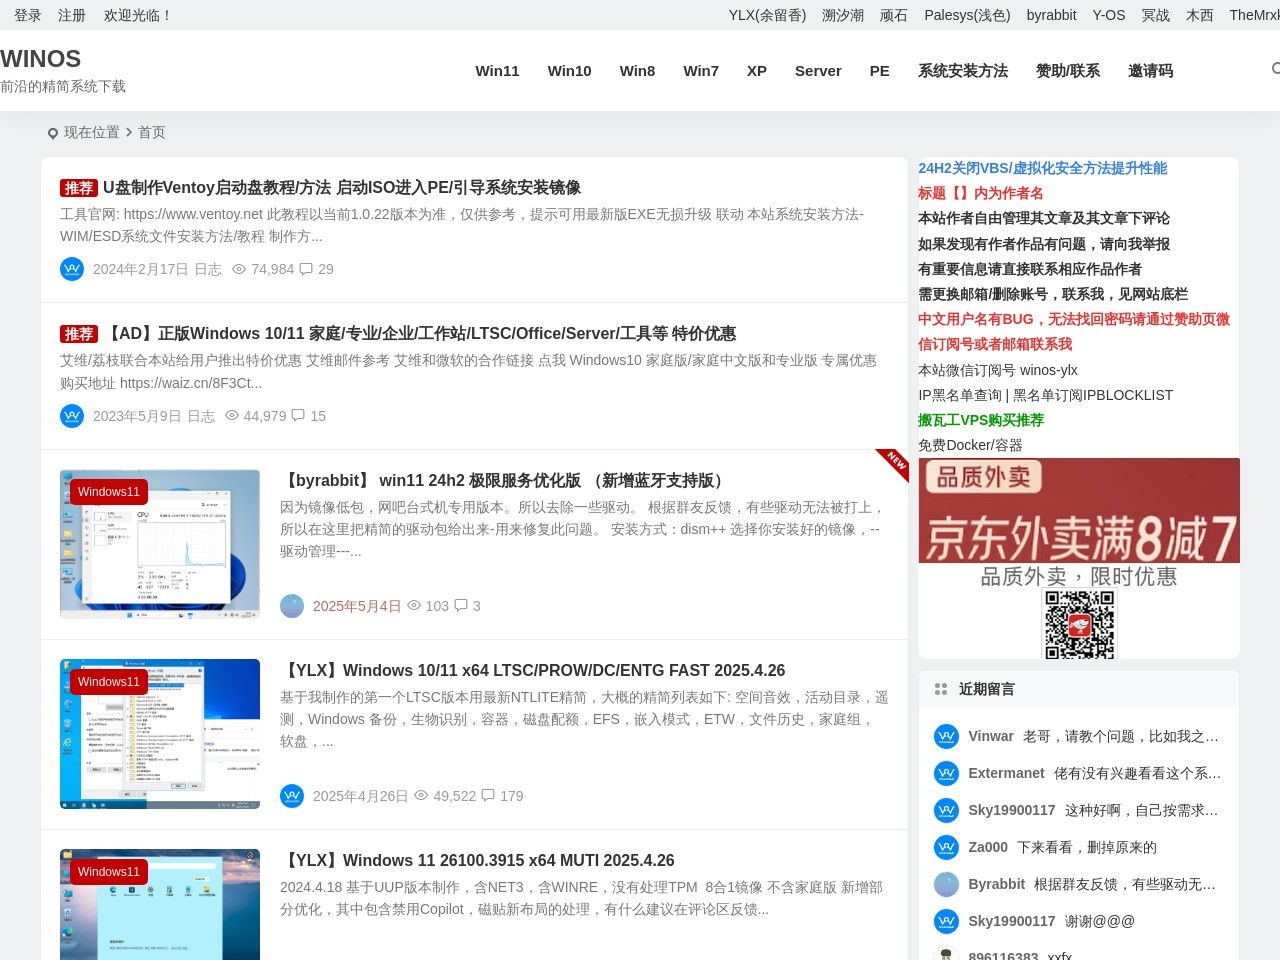The width and height of the screenshot is (1280, 960).
Task: Click 日志 category on Ventoy post
Action: click(x=208, y=269)
